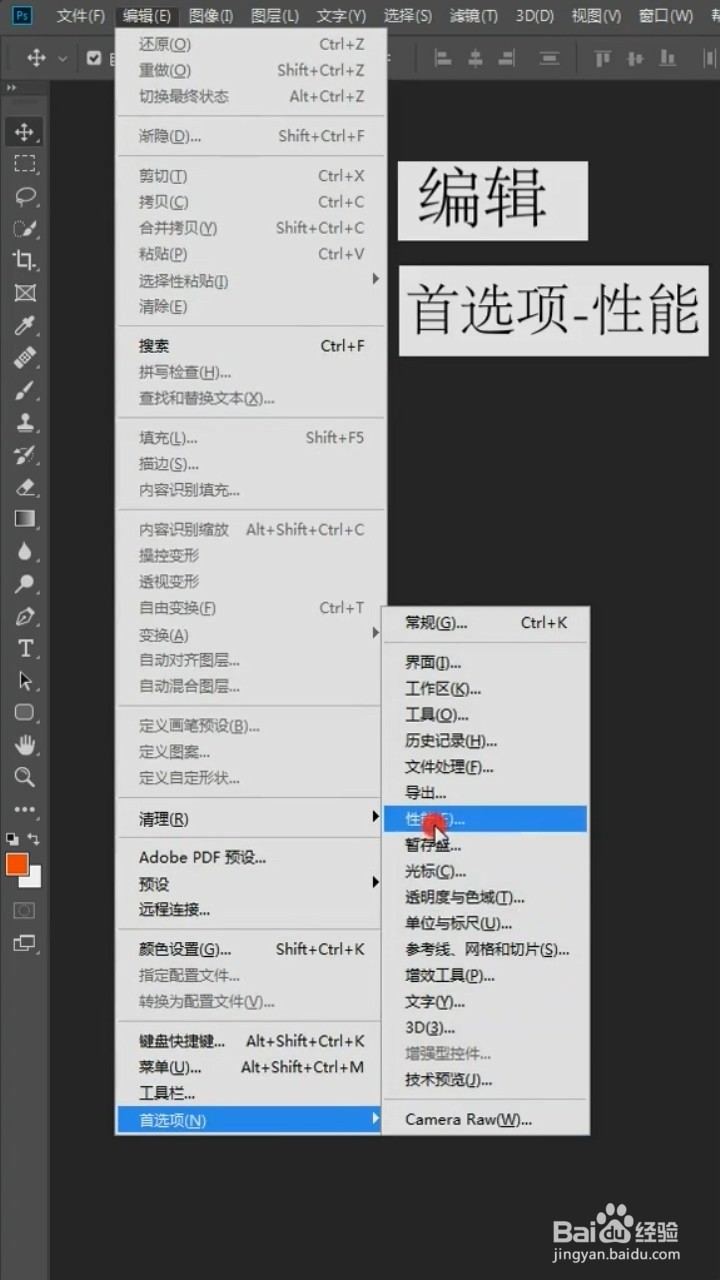Viewport: 720px width, 1280px height.
Task: Open the 图层(L) menu
Action: 275,16
